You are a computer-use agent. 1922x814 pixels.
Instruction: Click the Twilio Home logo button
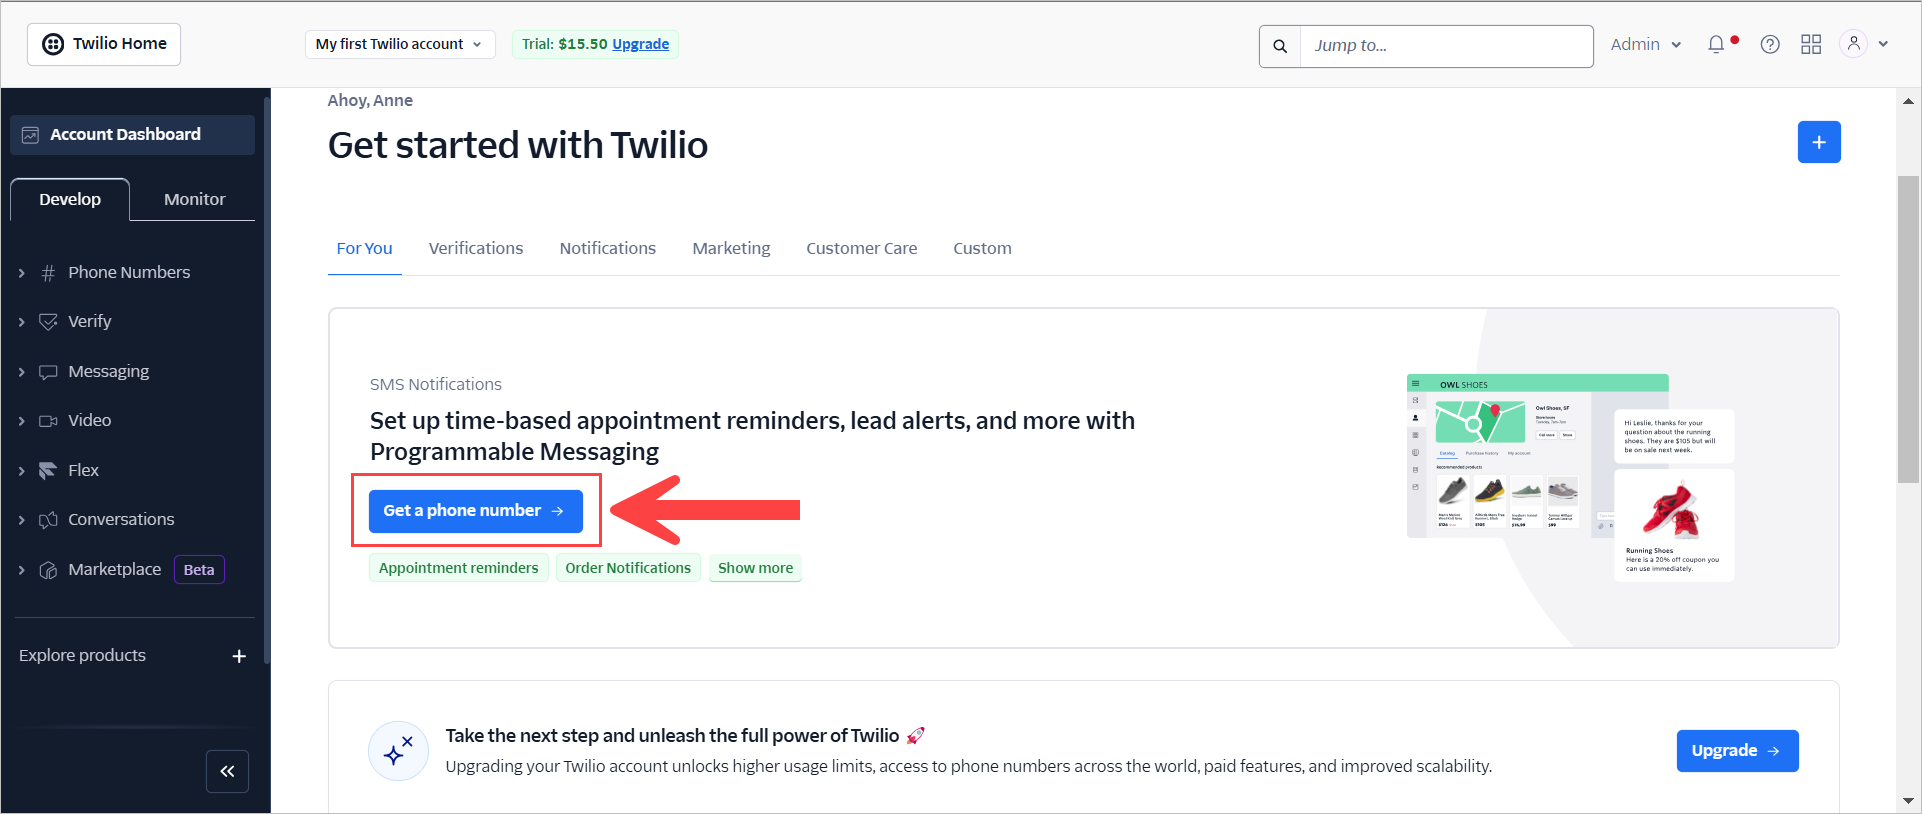104,44
